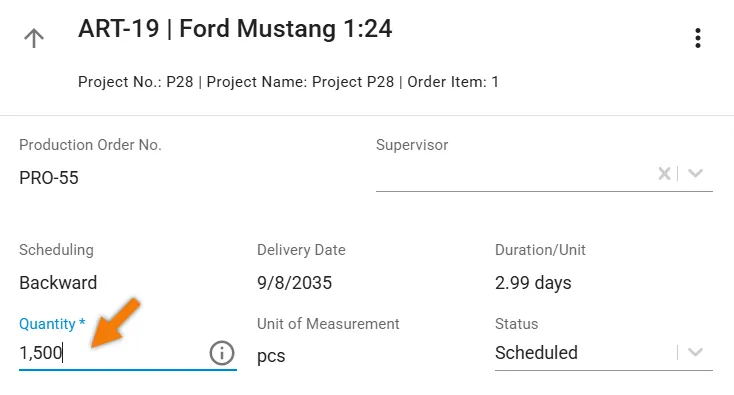Click the 2.99 days duration value

[x=533, y=283]
